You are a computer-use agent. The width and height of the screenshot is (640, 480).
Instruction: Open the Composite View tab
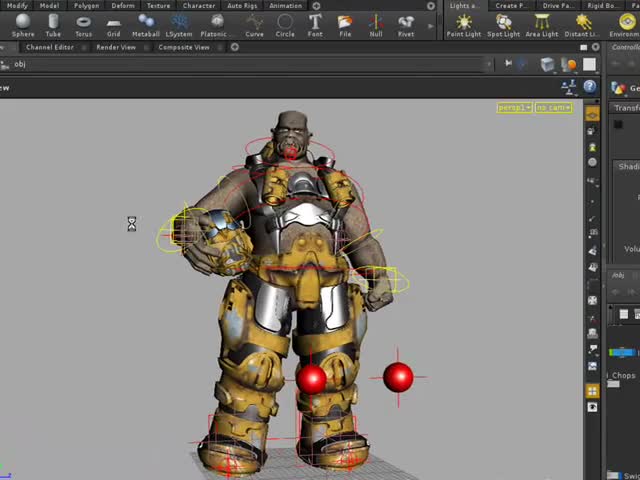click(x=184, y=47)
